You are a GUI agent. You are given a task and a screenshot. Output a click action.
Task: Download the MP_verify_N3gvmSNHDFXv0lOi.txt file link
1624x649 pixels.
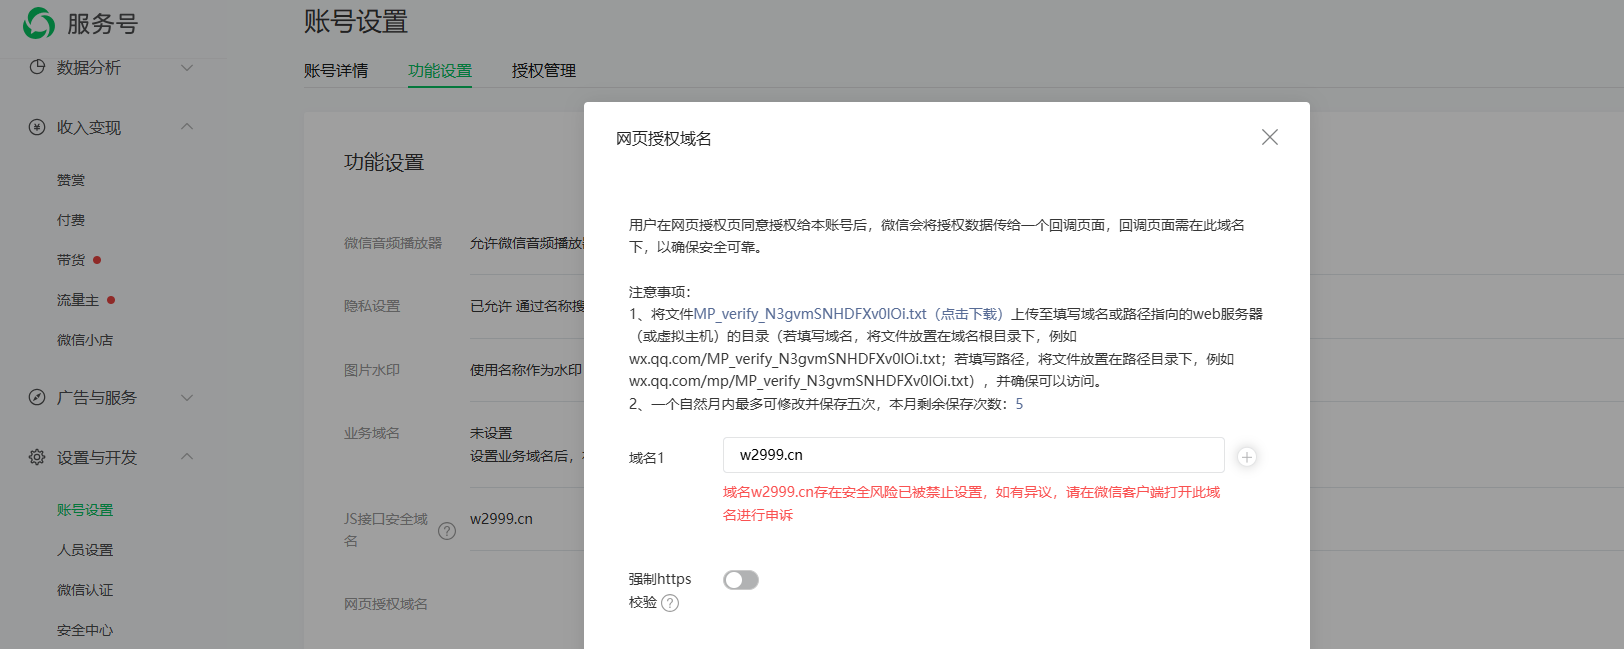(849, 314)
